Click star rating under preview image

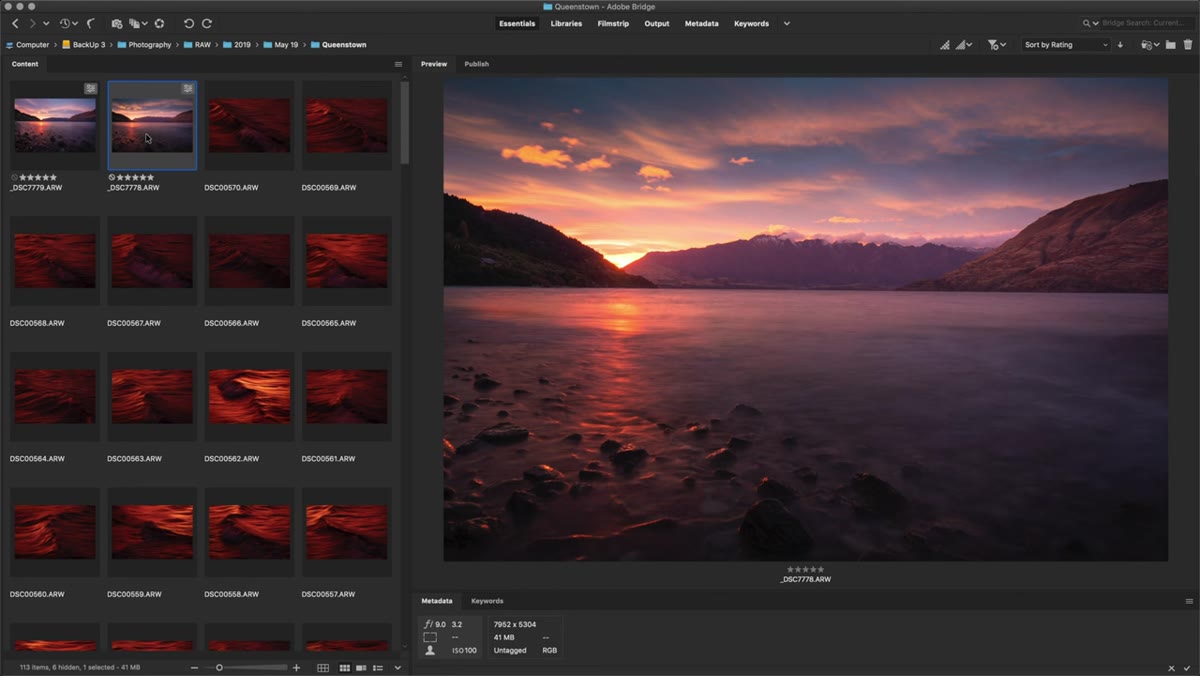point(805,569)
